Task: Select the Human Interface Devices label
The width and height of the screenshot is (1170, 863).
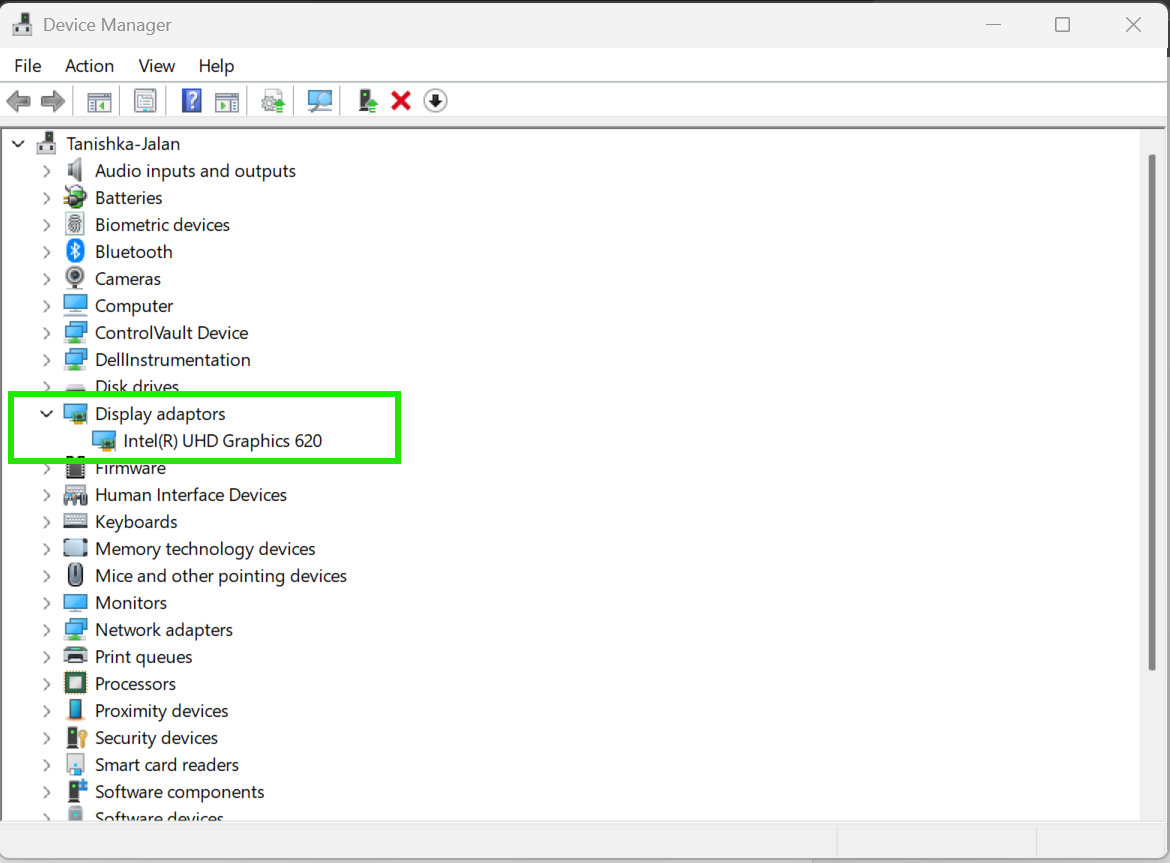Action: tap(191, 495)
